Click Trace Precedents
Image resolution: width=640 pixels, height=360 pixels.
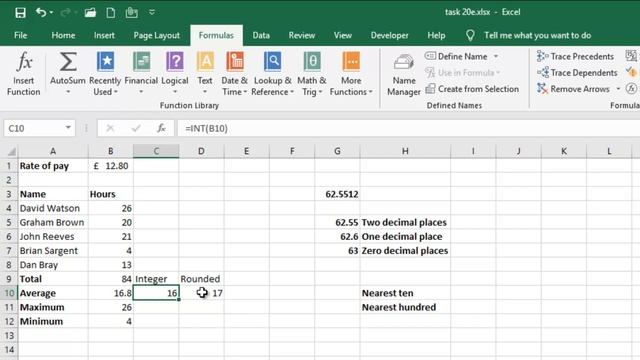coord(576,56)
